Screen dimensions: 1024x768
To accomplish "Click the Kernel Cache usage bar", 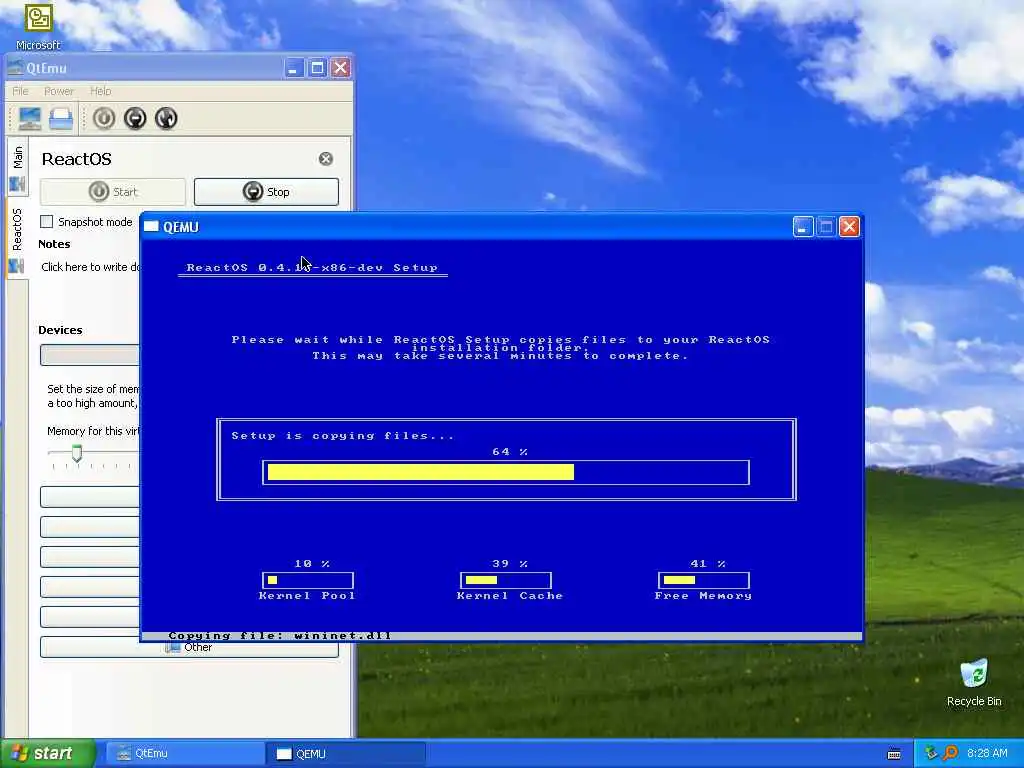I will tap(506, 580).
